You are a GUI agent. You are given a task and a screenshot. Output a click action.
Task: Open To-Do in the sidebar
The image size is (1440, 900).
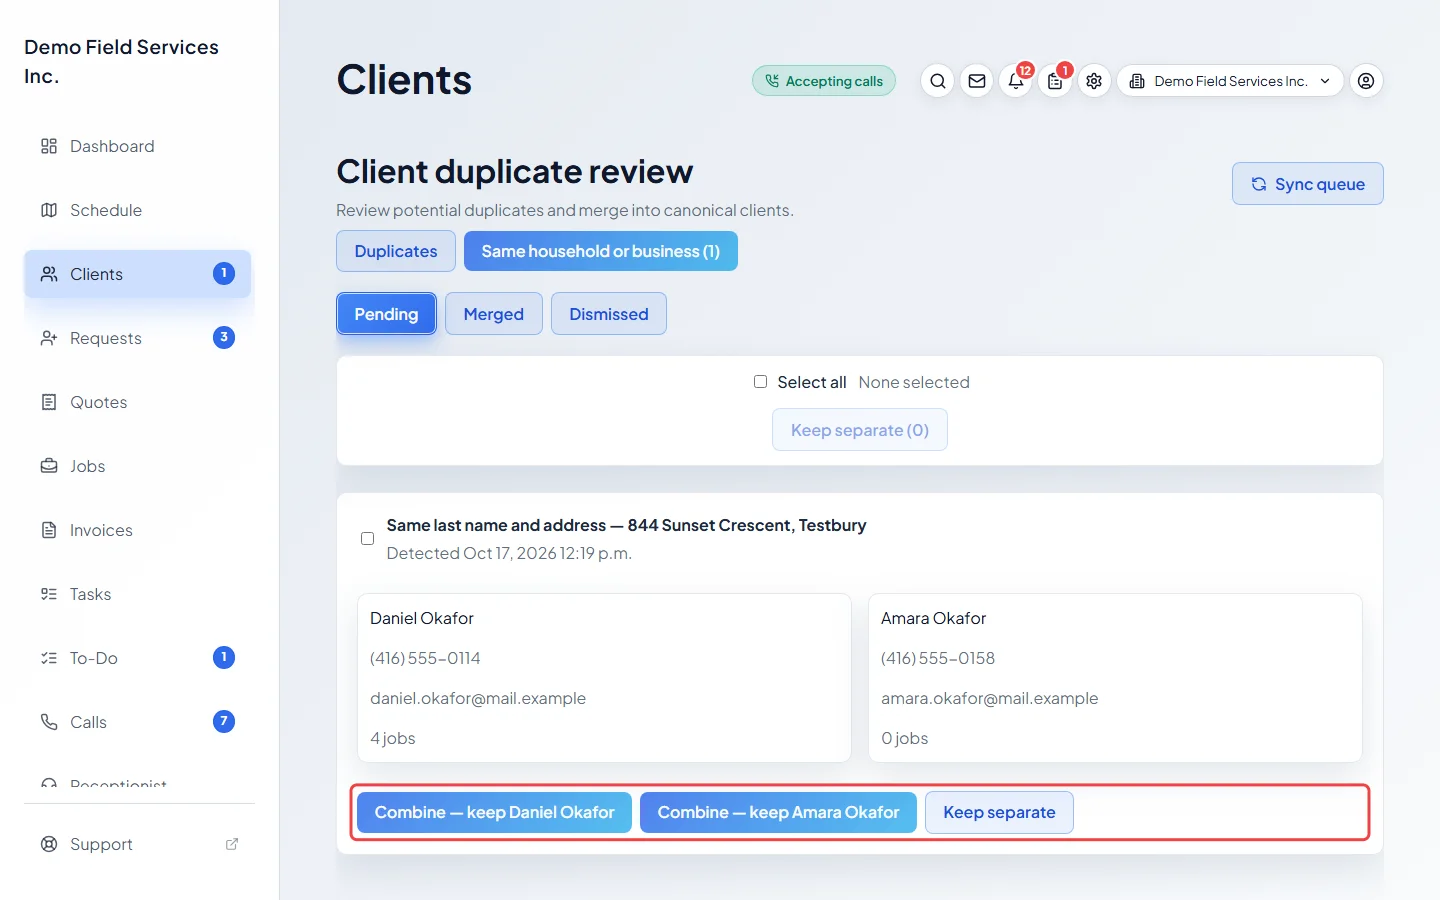pyautogui.click(x=138, y=658)
